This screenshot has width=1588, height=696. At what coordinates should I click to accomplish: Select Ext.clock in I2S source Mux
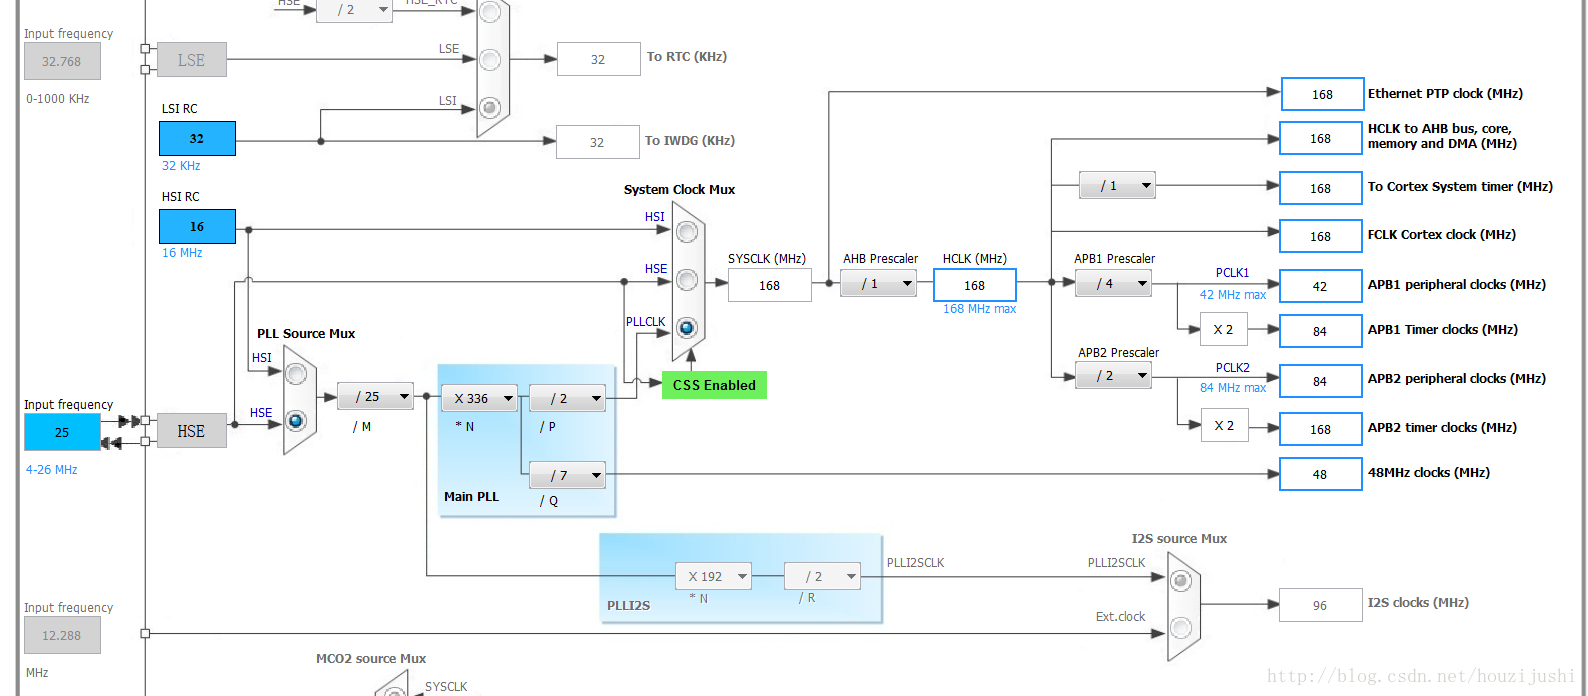(1181, 627)
